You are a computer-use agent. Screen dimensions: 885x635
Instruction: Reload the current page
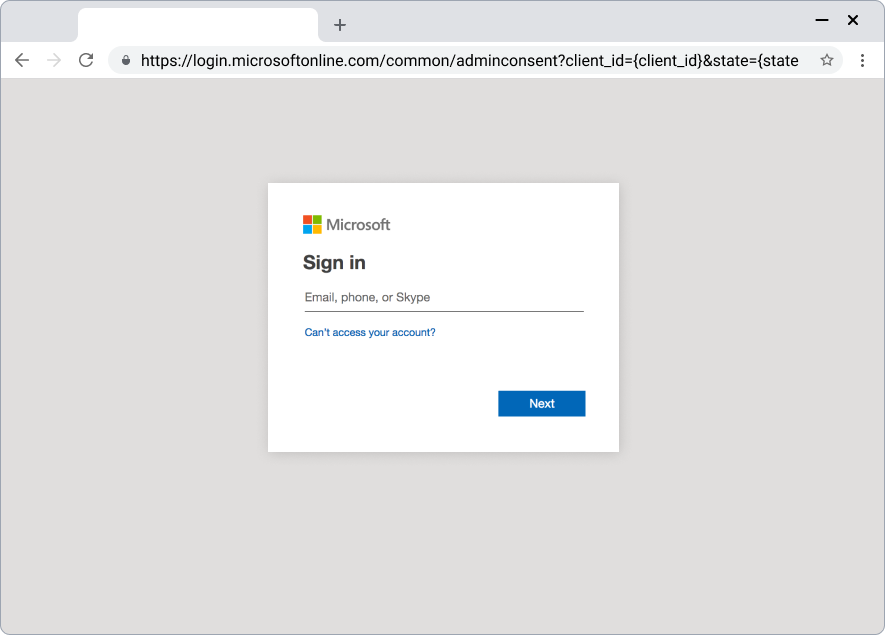tap(86, 60)
